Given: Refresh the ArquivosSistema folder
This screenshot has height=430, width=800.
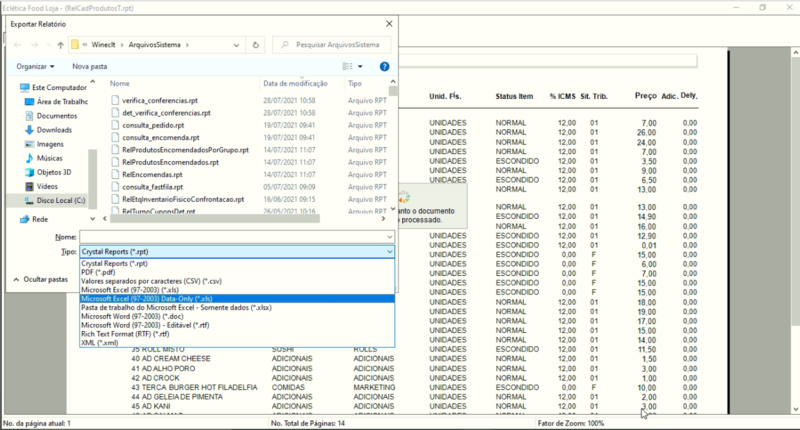Looking at the screenshot, I should coord(256,45).
